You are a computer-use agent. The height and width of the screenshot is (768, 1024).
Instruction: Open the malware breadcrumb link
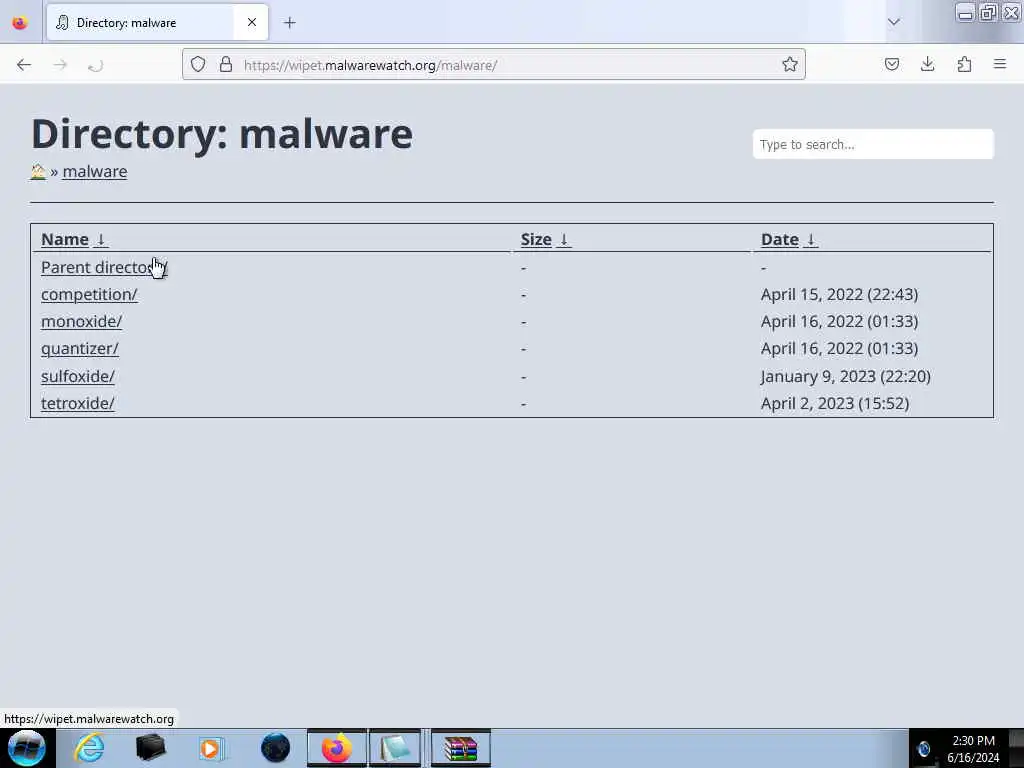(x=95, y=172)
